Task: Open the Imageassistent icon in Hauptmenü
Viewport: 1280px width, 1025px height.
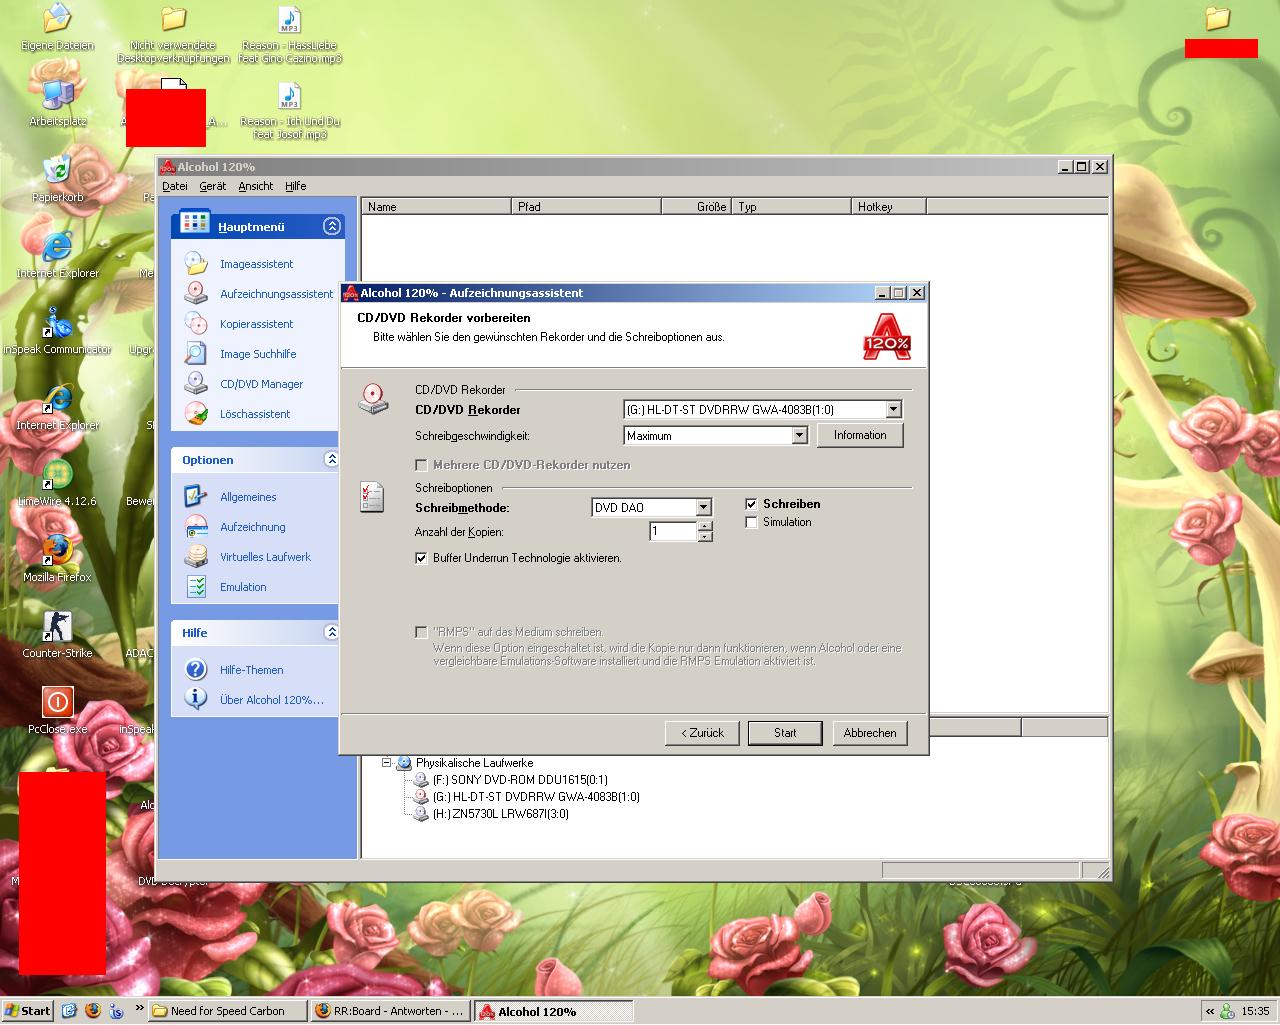Action: tap(196, 264)
